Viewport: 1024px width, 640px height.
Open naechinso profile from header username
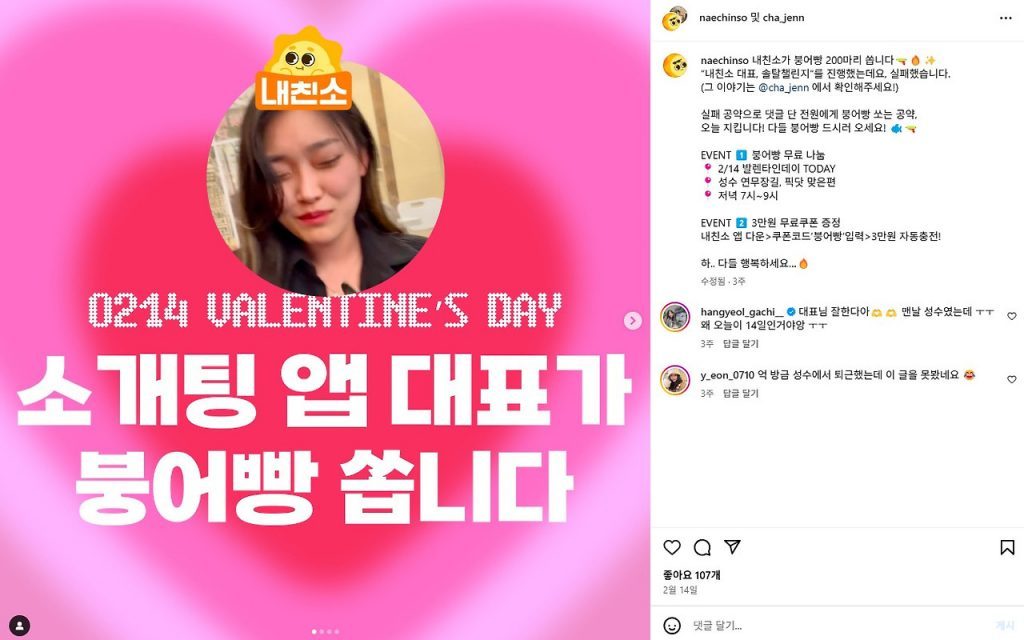723,18
